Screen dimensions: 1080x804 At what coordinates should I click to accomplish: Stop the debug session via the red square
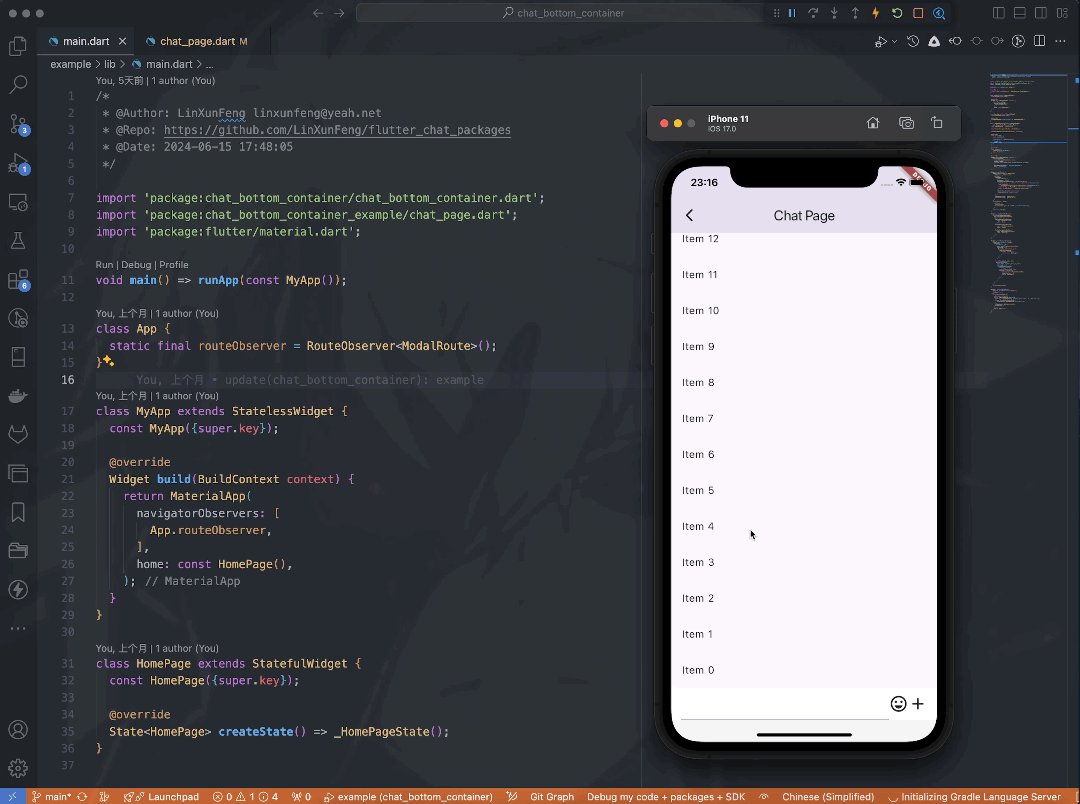(918, 13)
